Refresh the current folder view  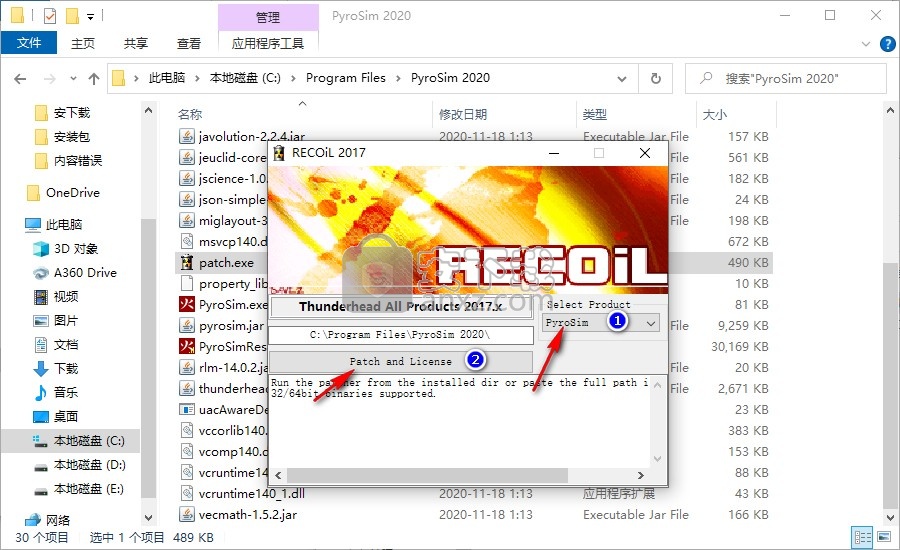[x=655, y=78]
